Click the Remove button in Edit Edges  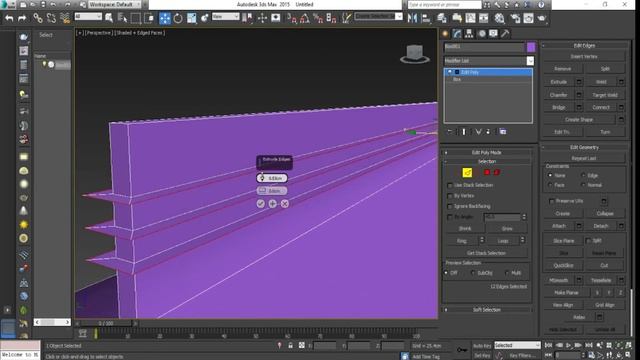(563, 69)
